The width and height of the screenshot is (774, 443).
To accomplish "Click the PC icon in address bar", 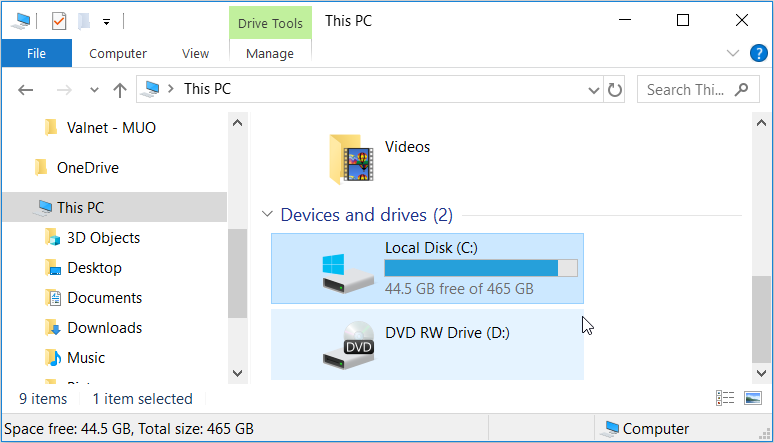I will point(150,89).
